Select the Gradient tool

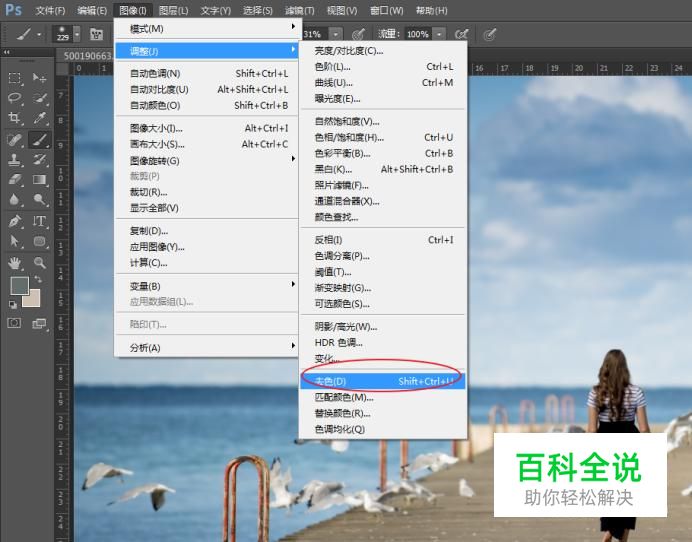[x=39, y=179]
